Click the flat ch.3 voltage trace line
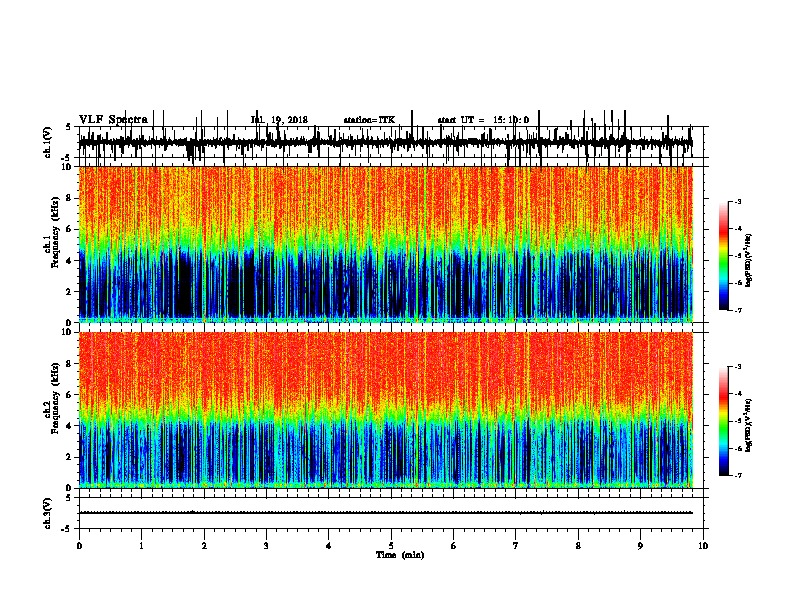Image resolution: width=792 pixels, height=612 pixels. click(x=386, y=513)
